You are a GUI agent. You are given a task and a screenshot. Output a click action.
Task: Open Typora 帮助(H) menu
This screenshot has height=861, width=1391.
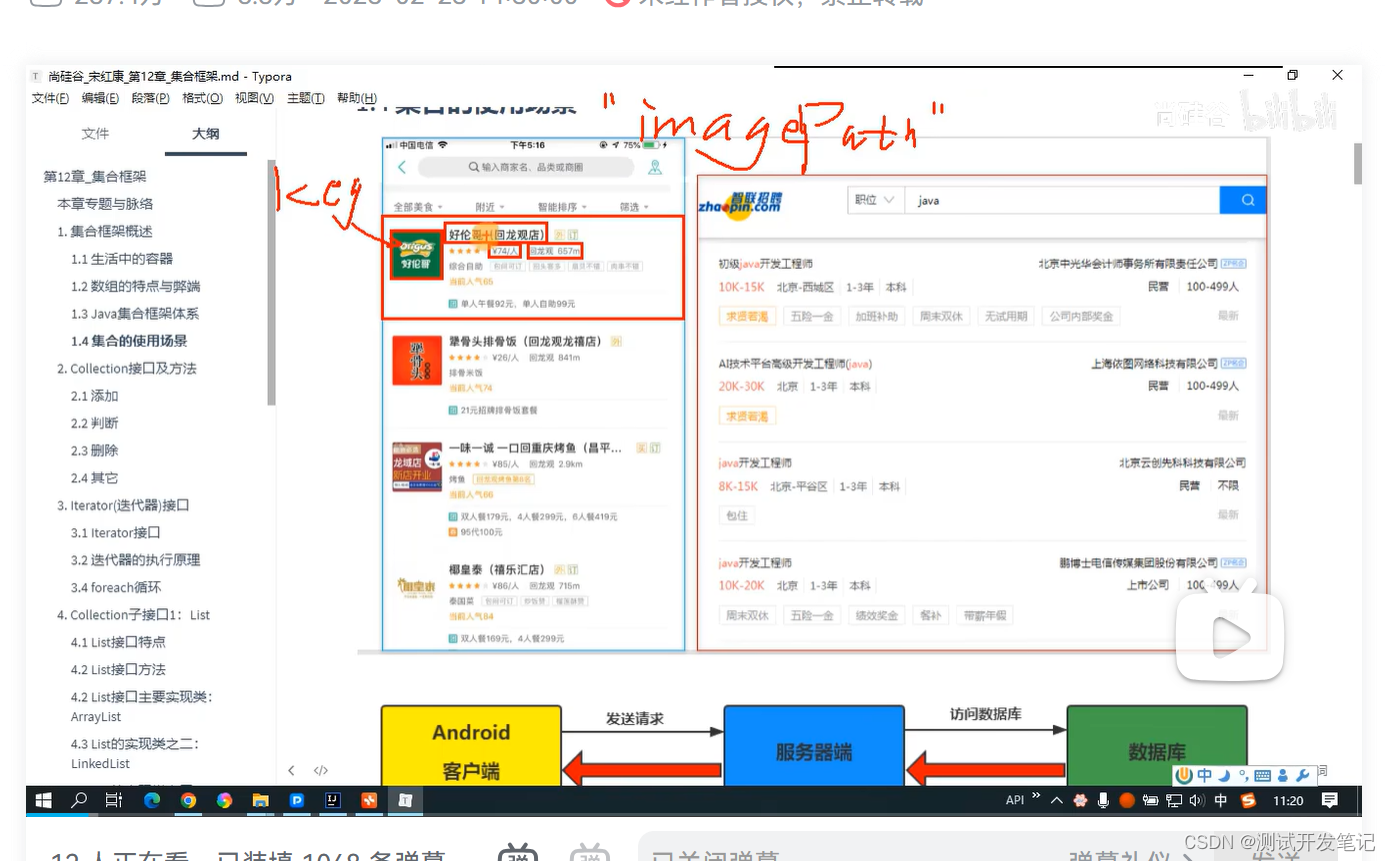tap(357, 98)
